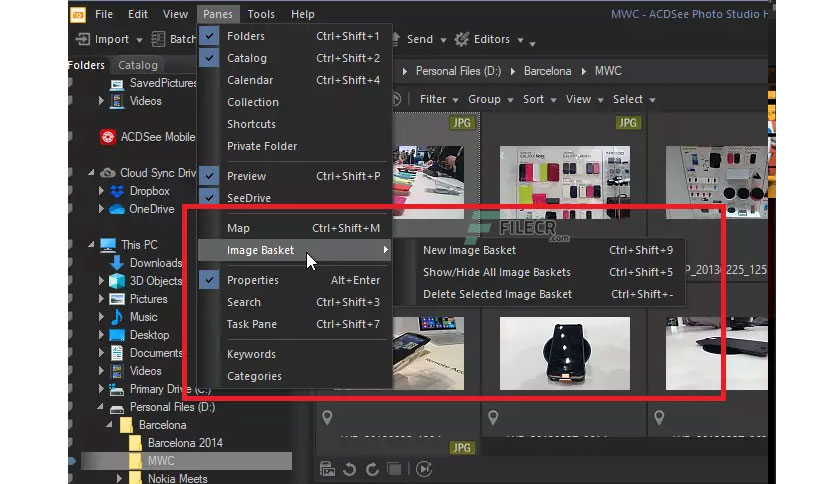Image resolution: width=836 pixels, height=484 pixels.
Task: Click the Primary Drive icon
Action: [x=117, y=389]
